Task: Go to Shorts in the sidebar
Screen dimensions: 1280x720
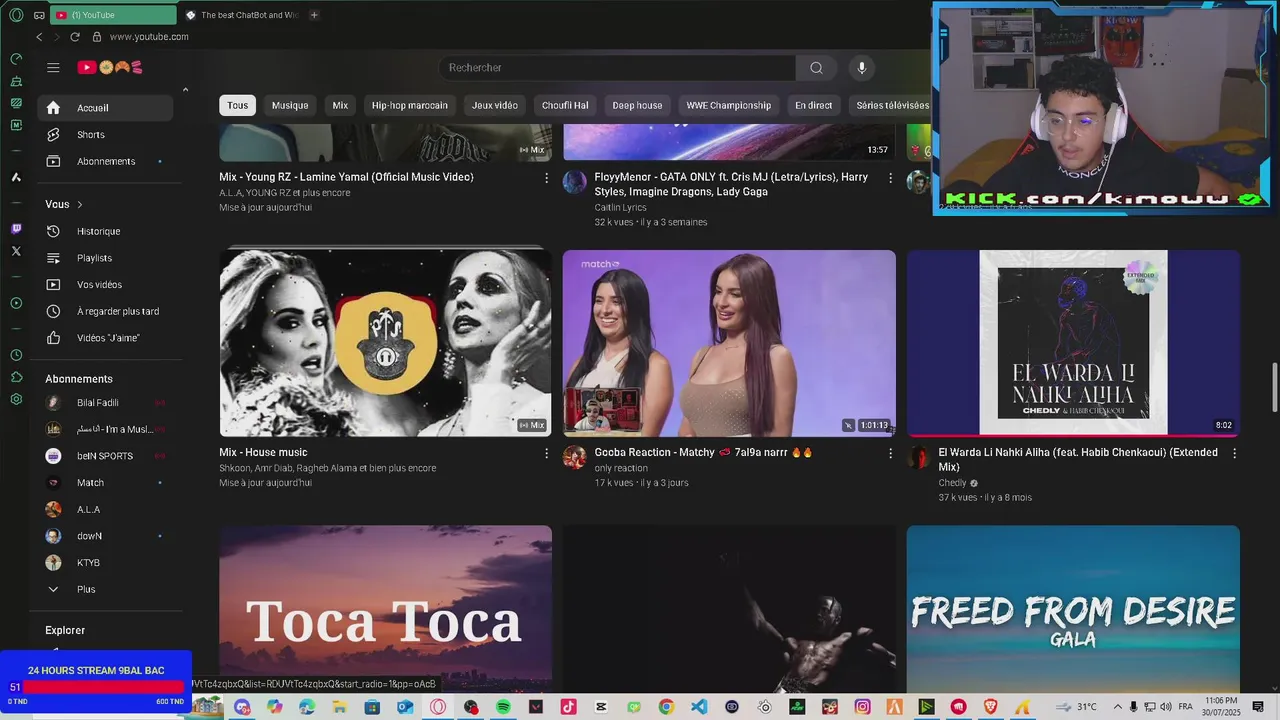Action: point(105,134)
